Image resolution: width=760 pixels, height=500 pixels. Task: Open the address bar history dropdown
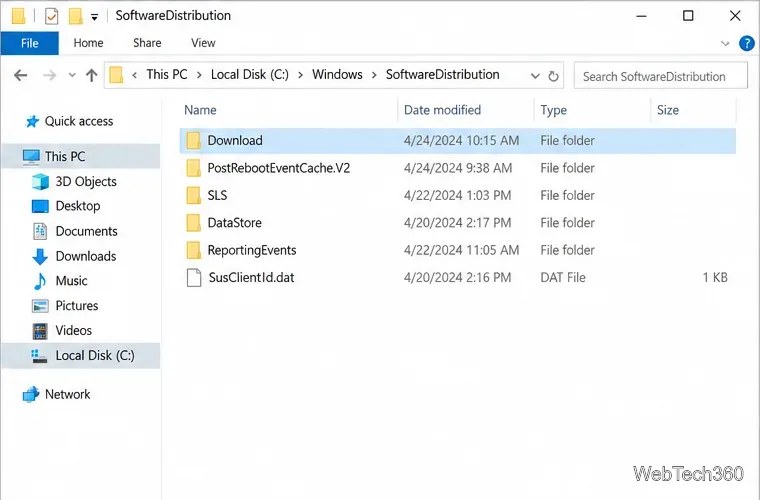click(x=535, y=76)
